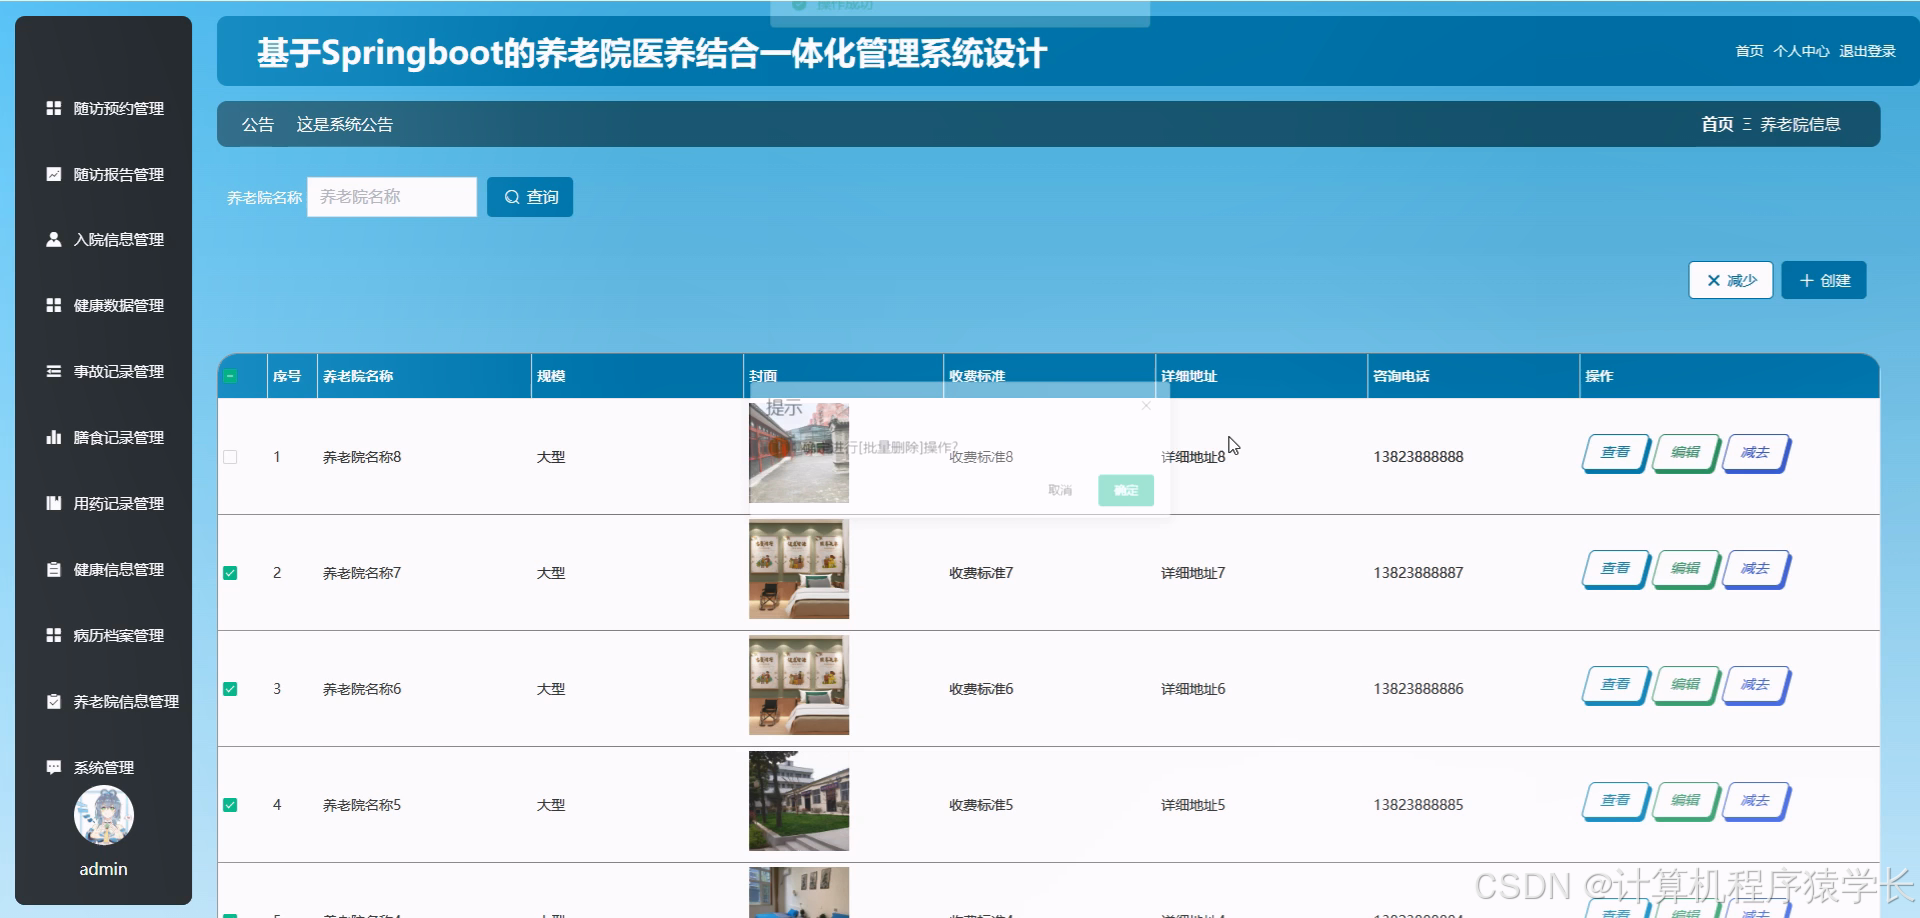The height and width of the screenshot is (918, 1920).
Task: Check the row 1 养老院名称8 checkbox
Action: tap(230, 457)
